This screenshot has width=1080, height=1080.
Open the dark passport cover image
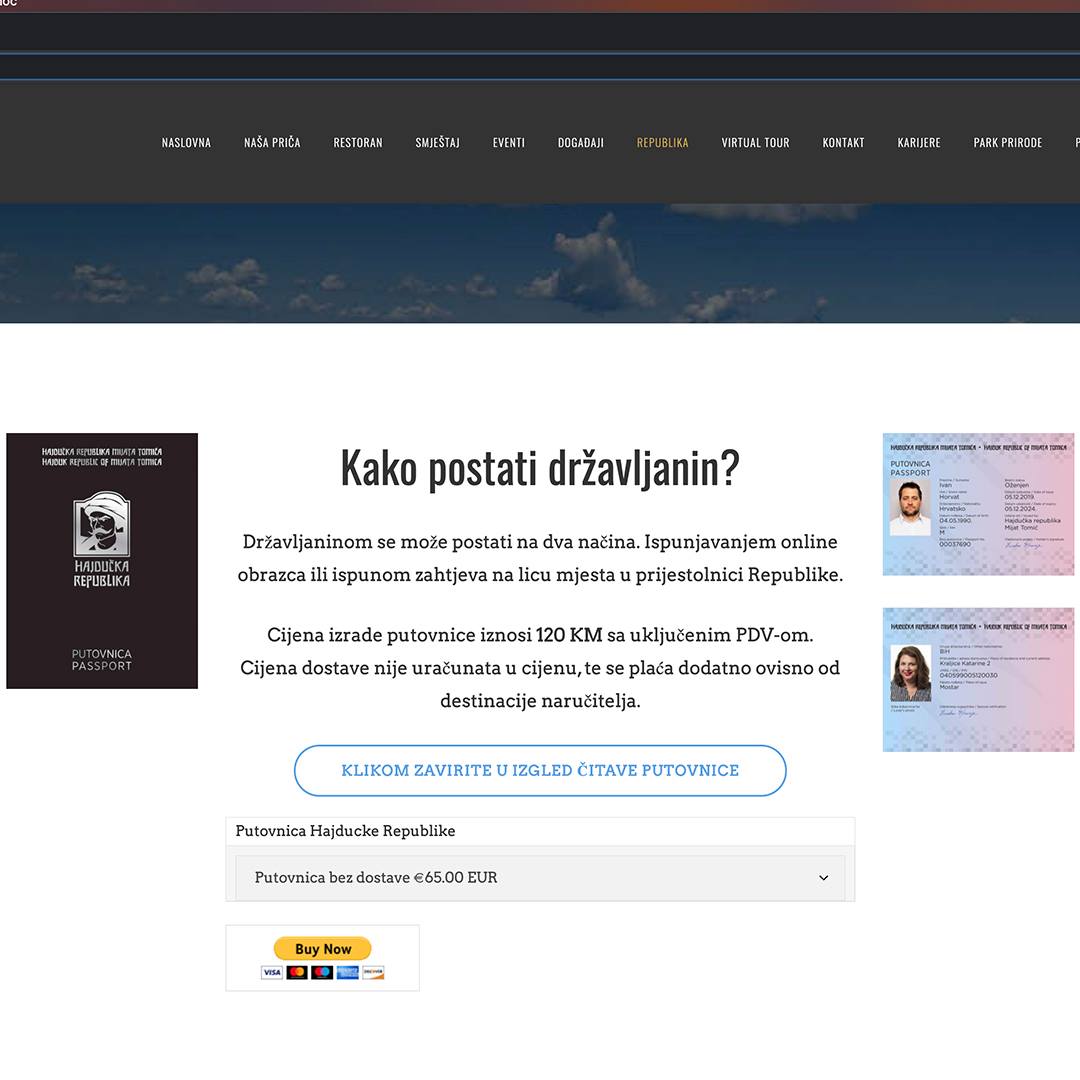click(102, 561)
